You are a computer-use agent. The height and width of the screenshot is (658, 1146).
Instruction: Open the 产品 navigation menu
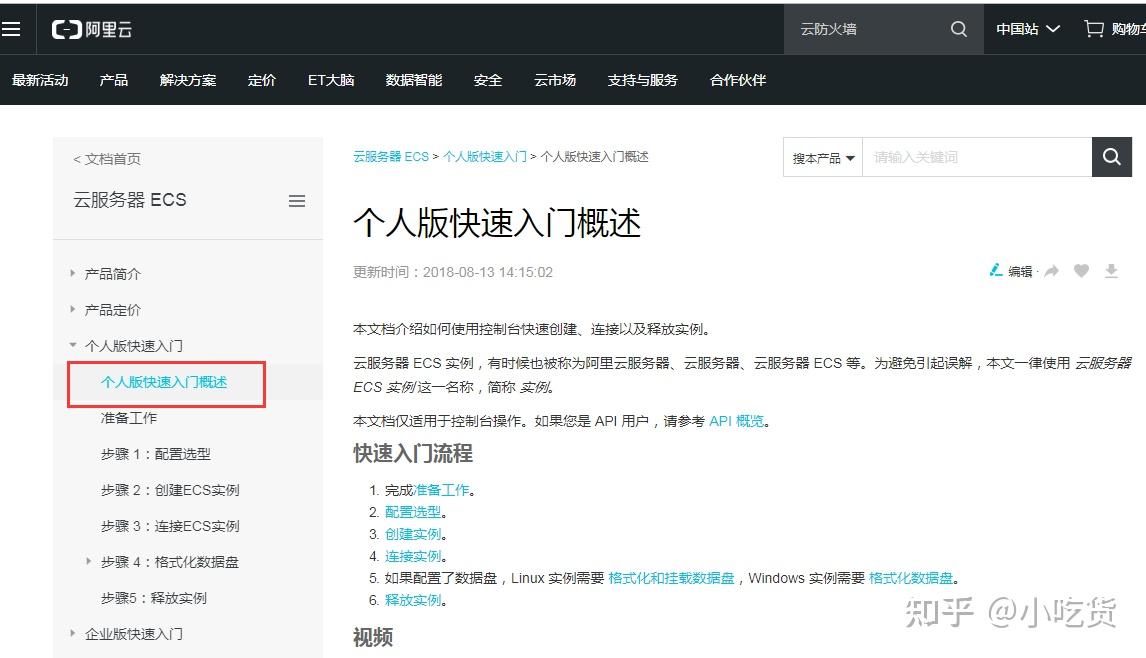tap(113, 80)
